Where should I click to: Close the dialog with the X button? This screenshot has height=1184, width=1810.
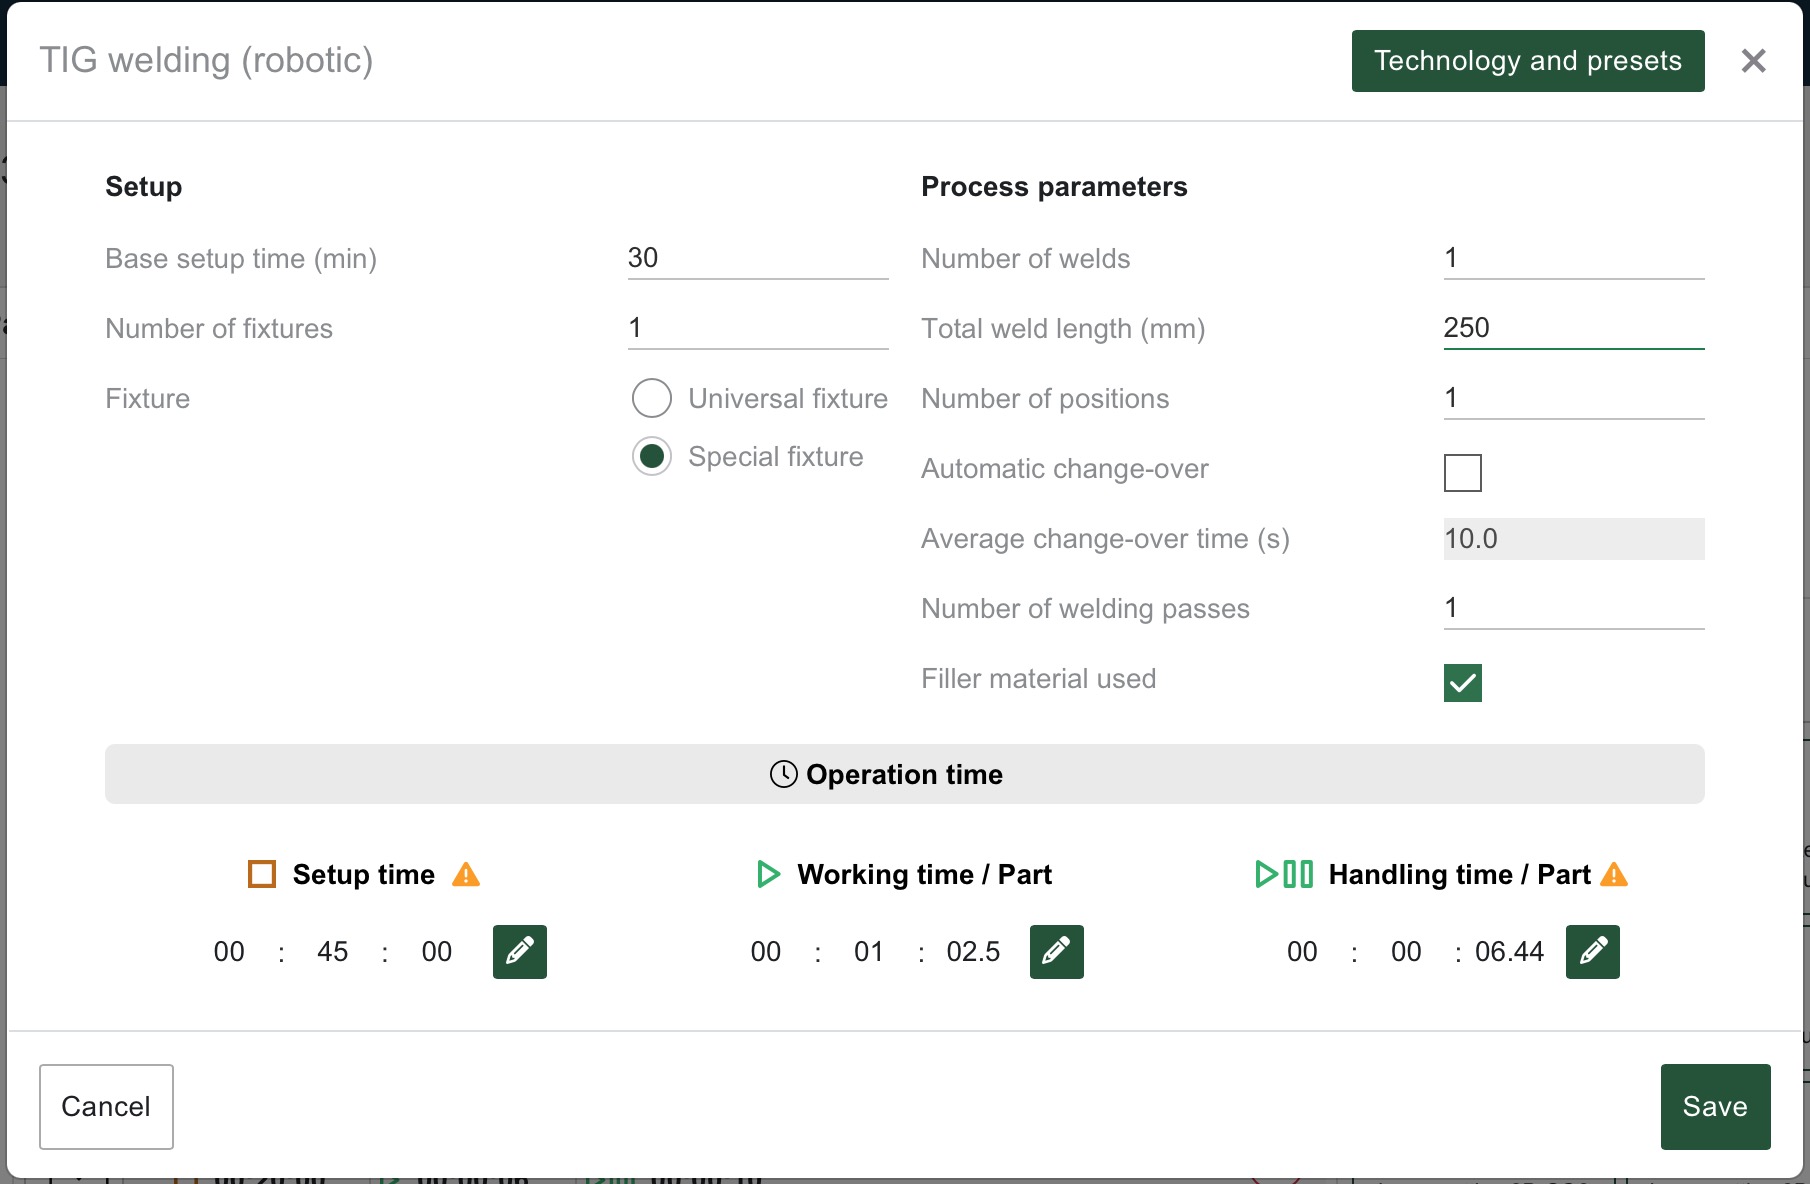coord(1753,61)
